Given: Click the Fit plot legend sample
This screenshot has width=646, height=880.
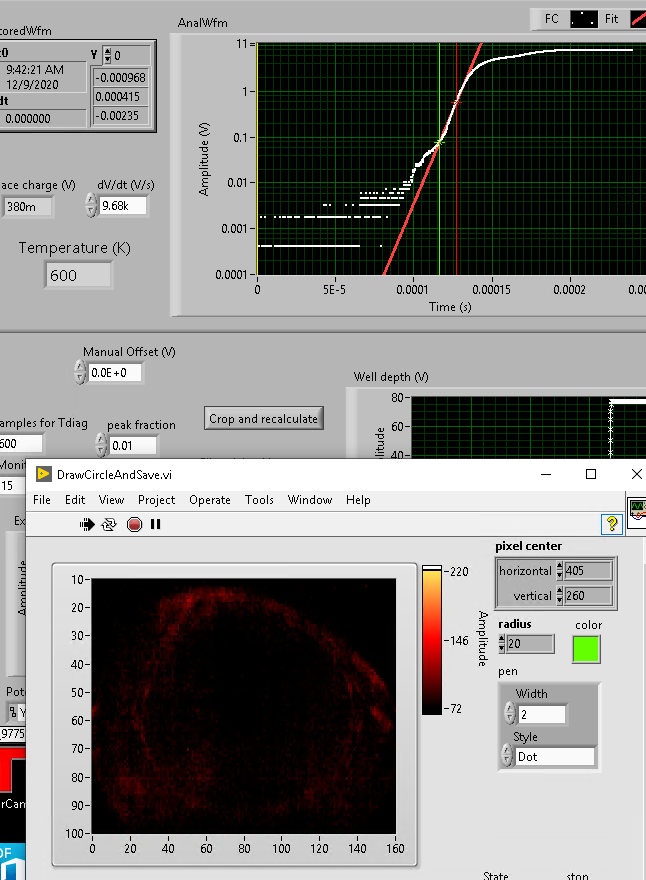Looking at the screenshot, I should point(638,18).
